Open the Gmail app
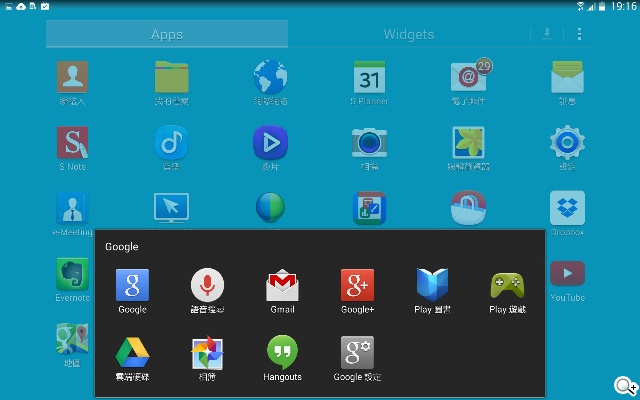Screen dimensions: 640x400 point(282,286)
